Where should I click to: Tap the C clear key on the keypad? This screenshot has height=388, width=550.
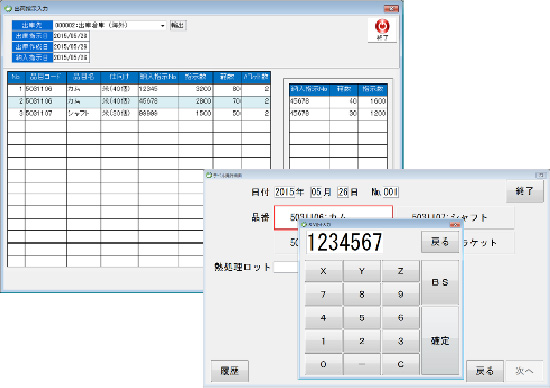(400, 364)
